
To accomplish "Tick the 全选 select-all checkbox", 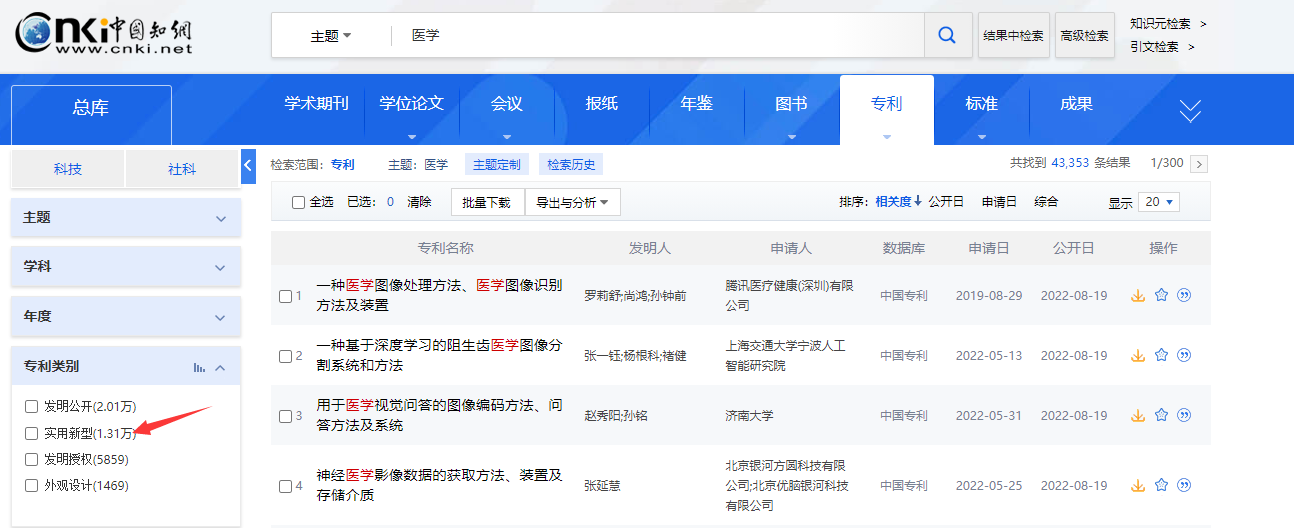I will (298, 202).
